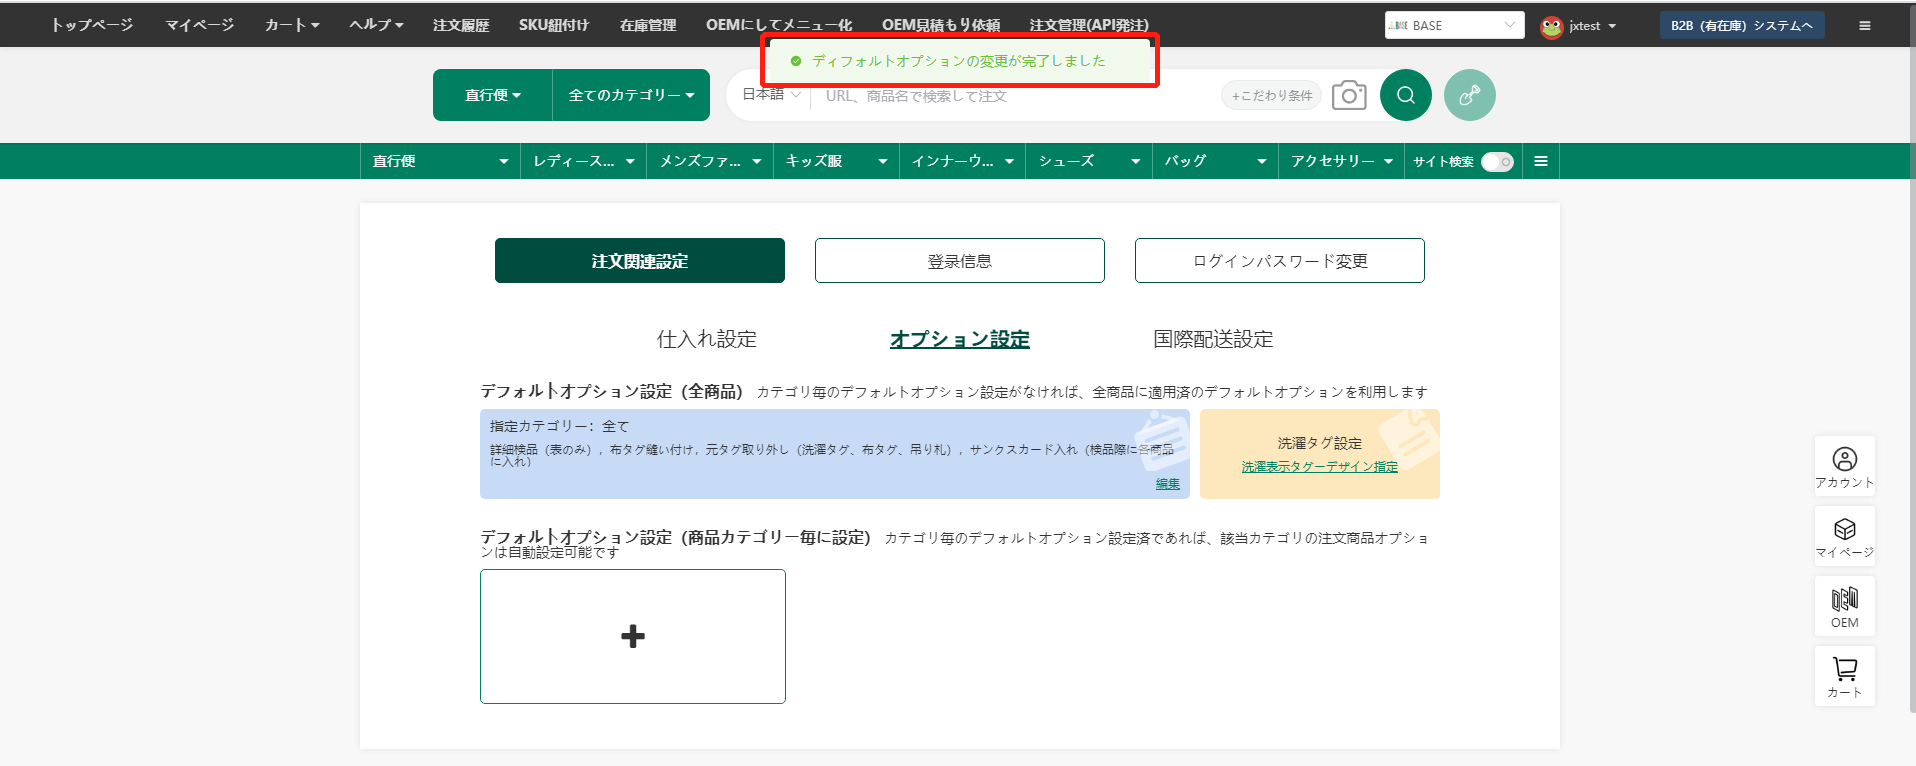The image size is (1916, 766).
Task: Click the camera image search icon
Action: (1348, 95)
